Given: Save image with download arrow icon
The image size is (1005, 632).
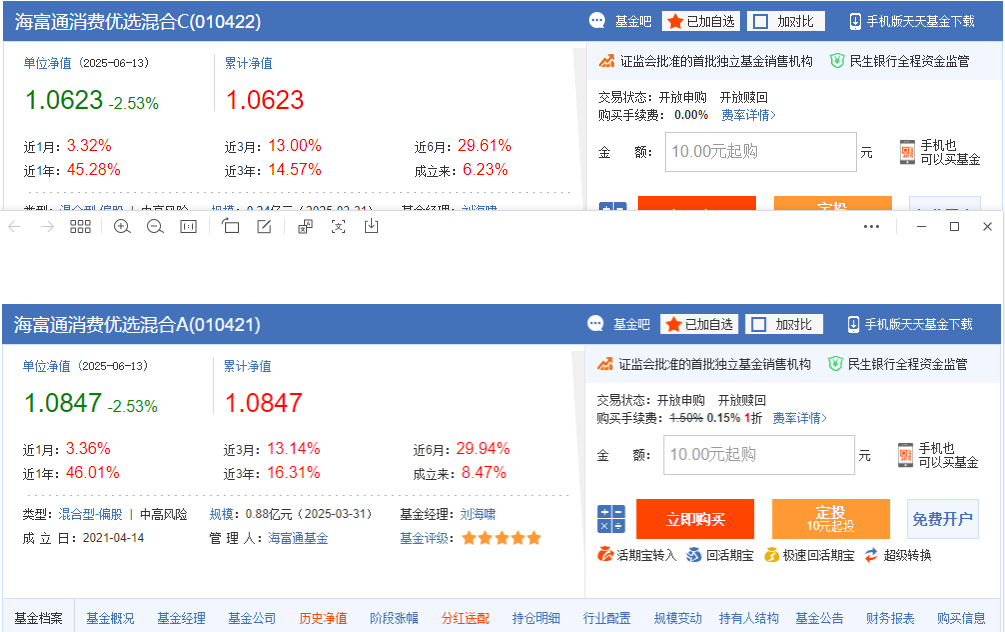Looking at the screenshot, I should coord(372,226).
